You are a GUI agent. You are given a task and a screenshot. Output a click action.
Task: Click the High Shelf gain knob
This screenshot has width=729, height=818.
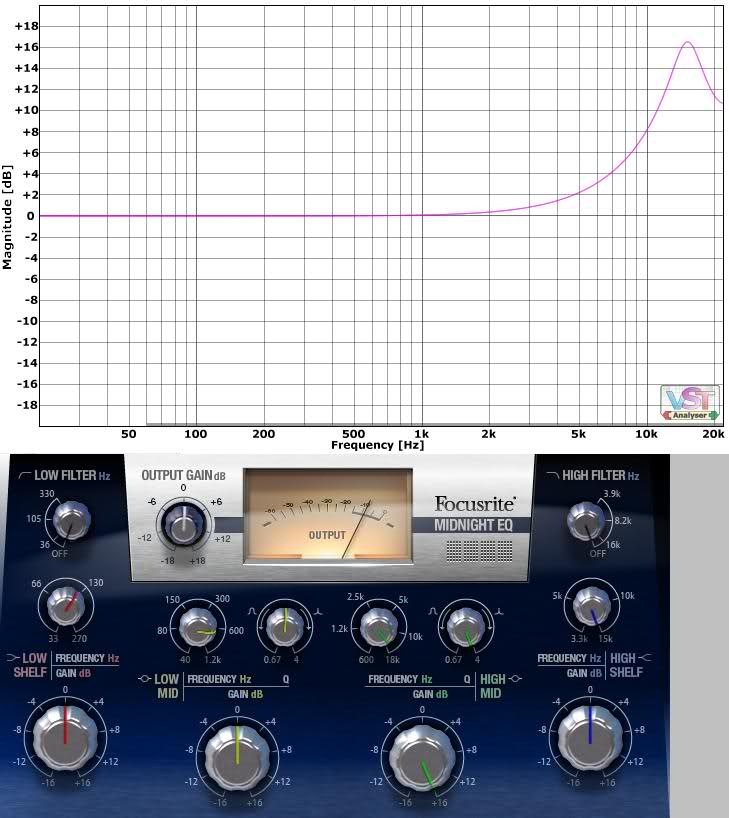click(x=590, y=737)
